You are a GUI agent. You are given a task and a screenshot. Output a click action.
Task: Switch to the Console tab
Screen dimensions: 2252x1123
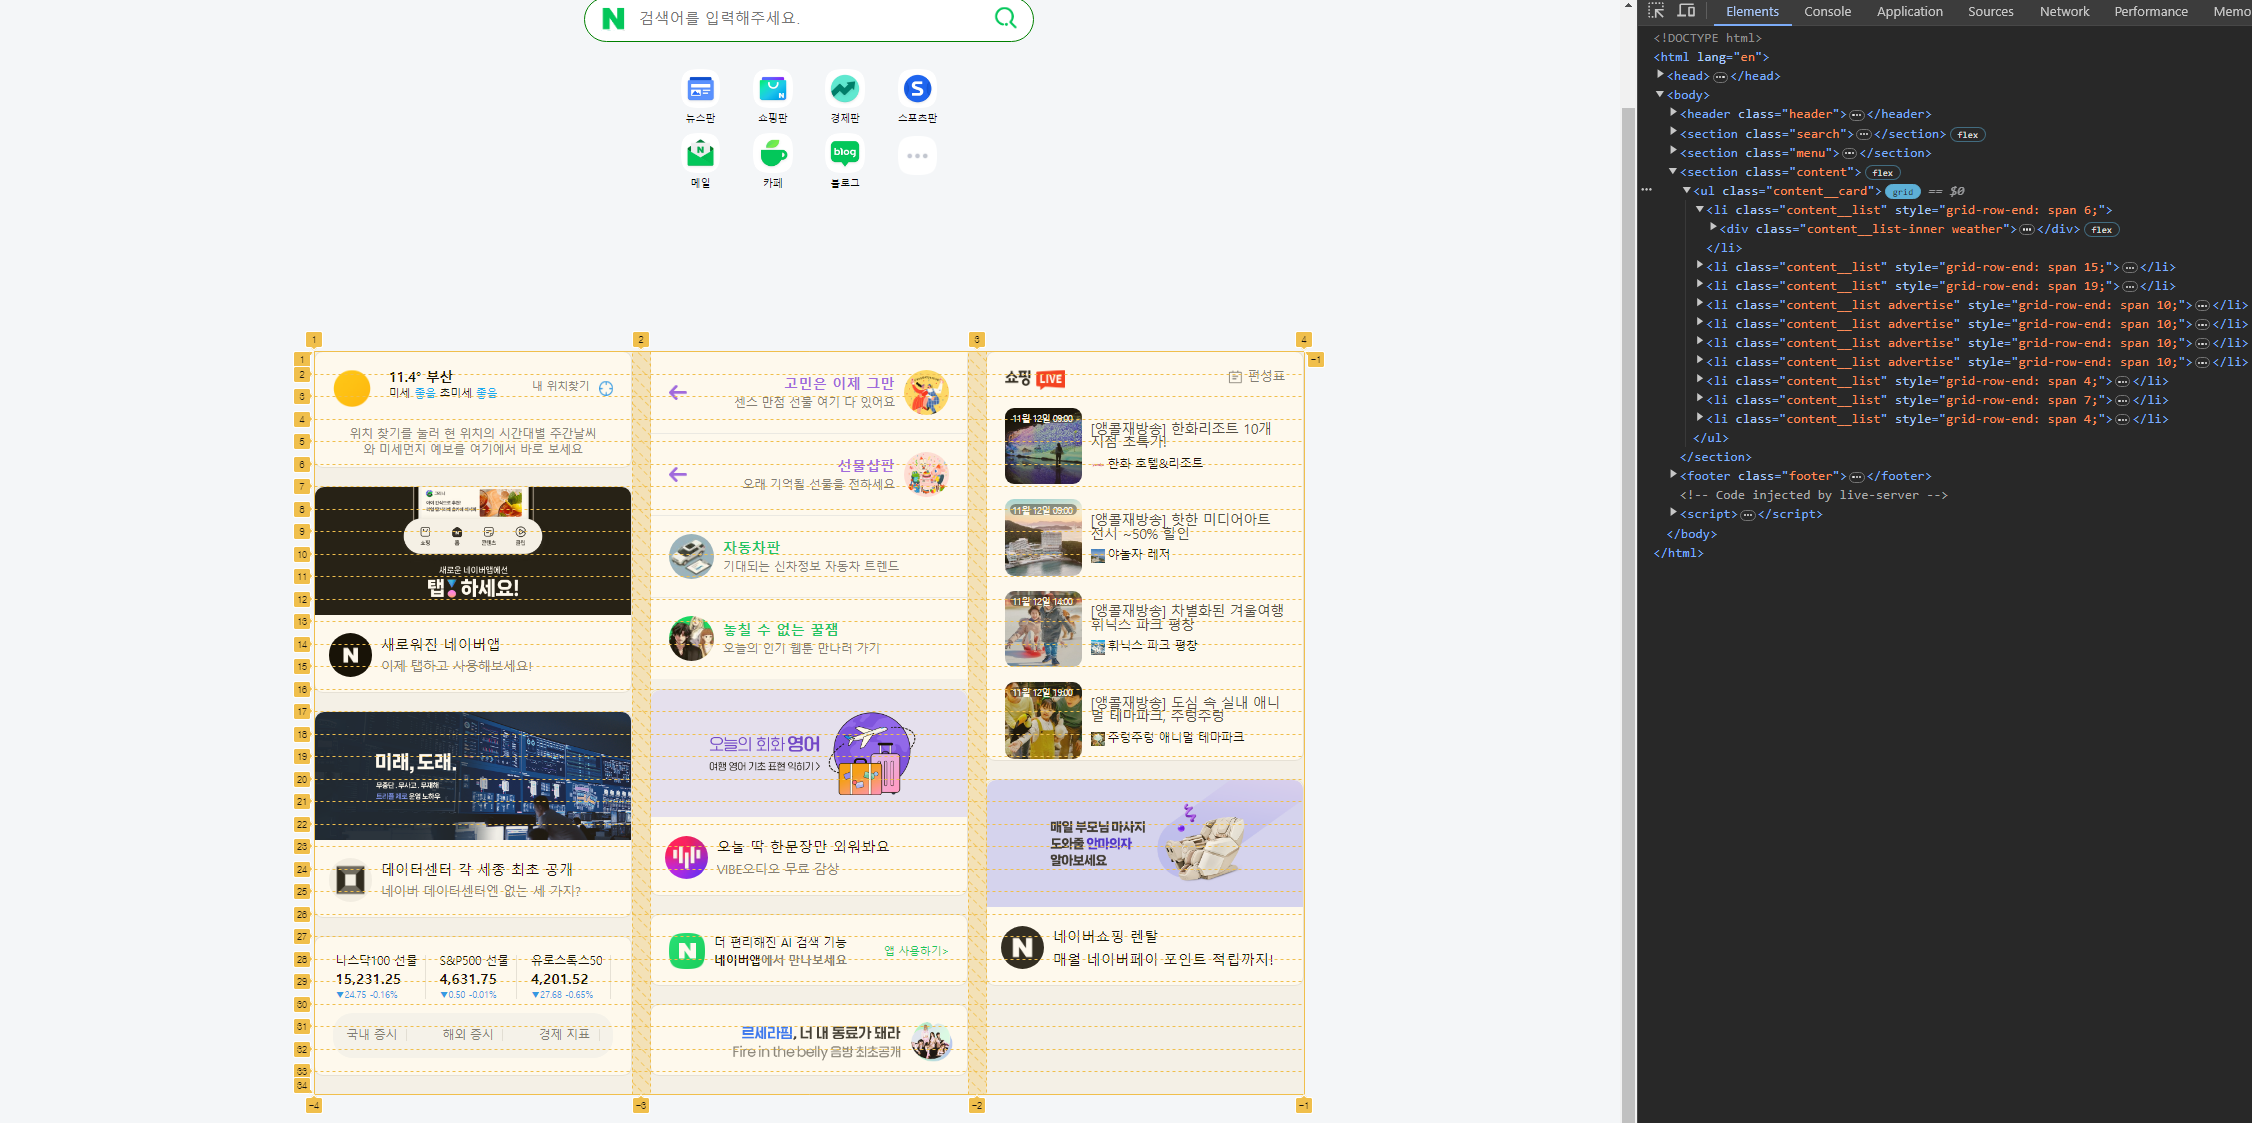click(1827, 12)
